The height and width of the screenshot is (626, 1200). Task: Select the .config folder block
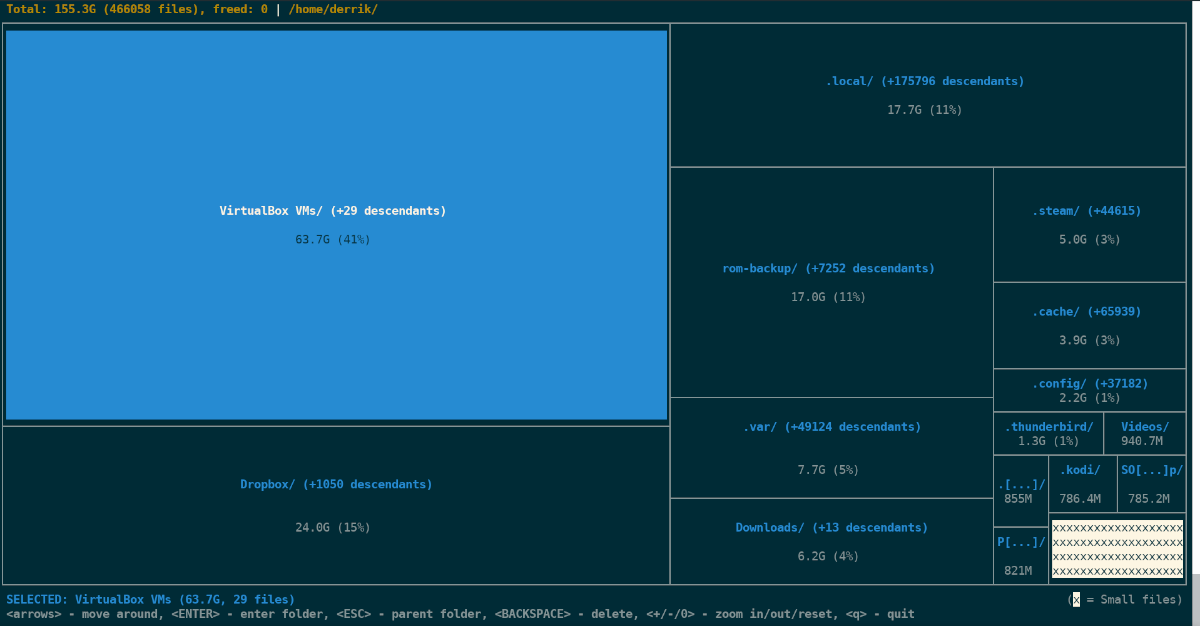(x=1089, y=390)
